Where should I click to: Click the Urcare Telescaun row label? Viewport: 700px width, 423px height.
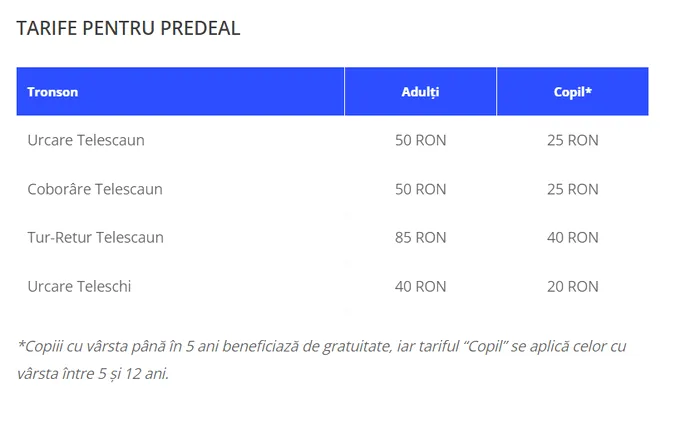(86, 140)
